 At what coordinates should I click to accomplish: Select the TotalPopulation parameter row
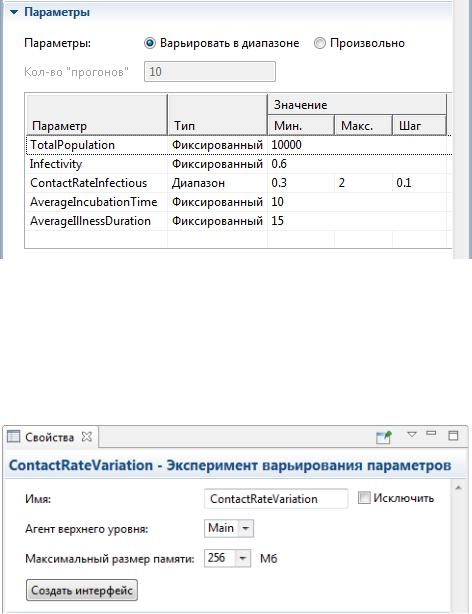click(x=239, y=145)
